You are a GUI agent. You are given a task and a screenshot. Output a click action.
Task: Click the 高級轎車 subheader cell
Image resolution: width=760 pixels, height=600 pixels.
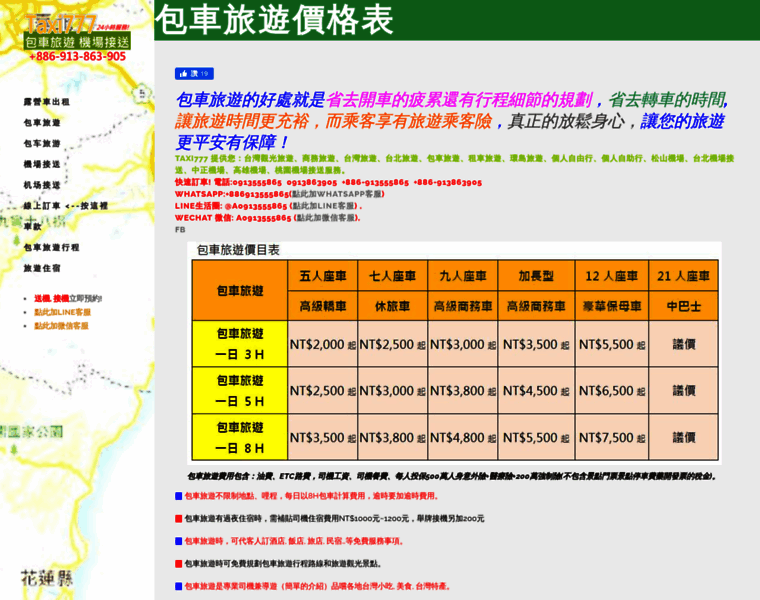coord(323,306)
